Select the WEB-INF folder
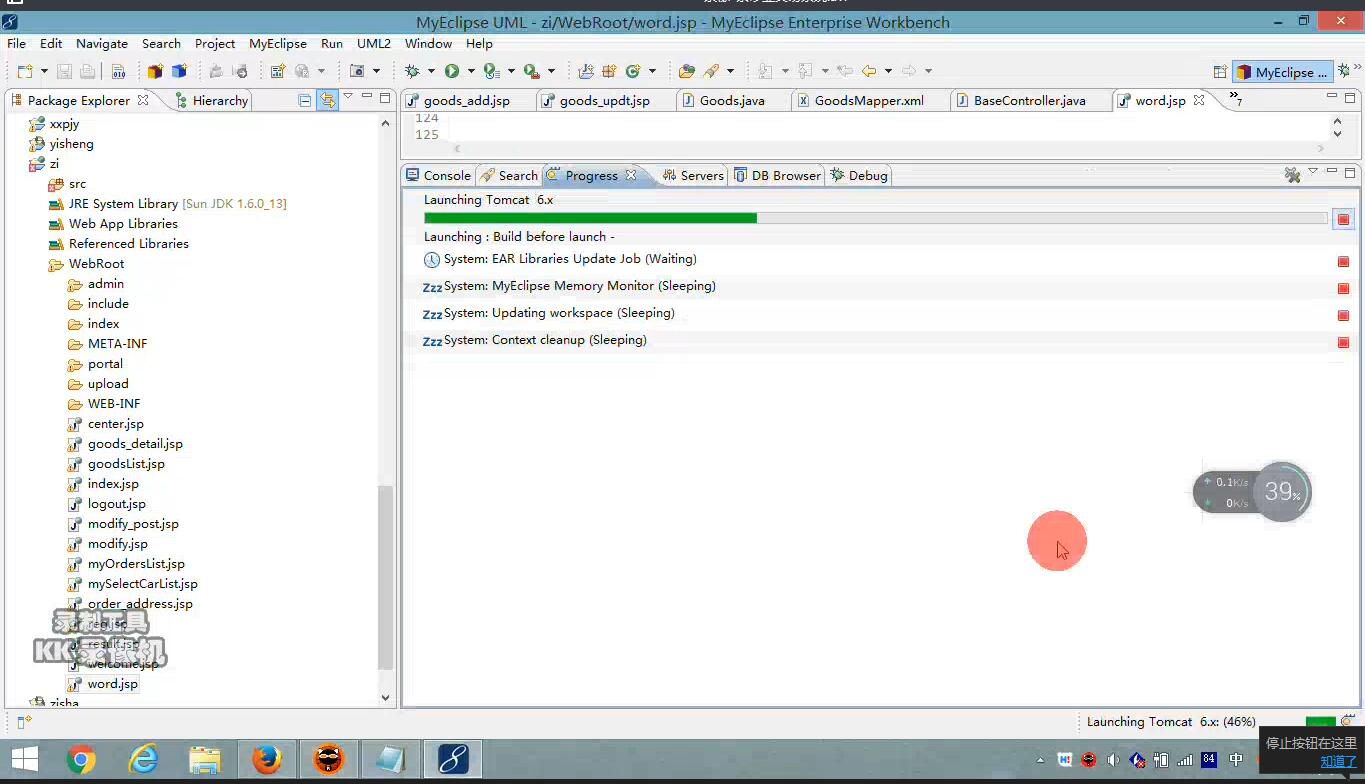This screenshot has width=1365, height=784. (114, 404)
